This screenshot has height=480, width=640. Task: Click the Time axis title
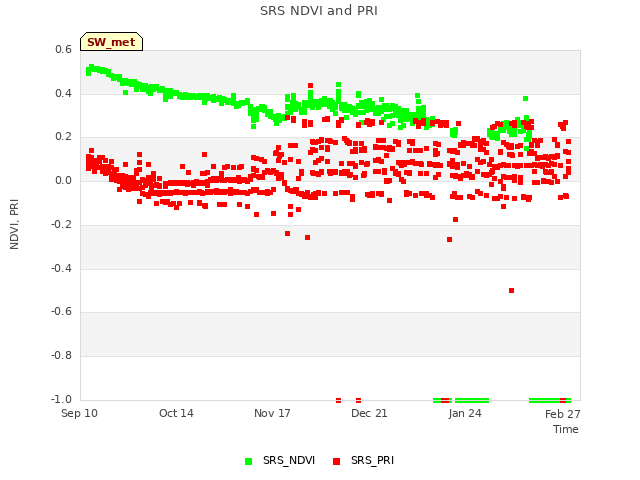566,429
